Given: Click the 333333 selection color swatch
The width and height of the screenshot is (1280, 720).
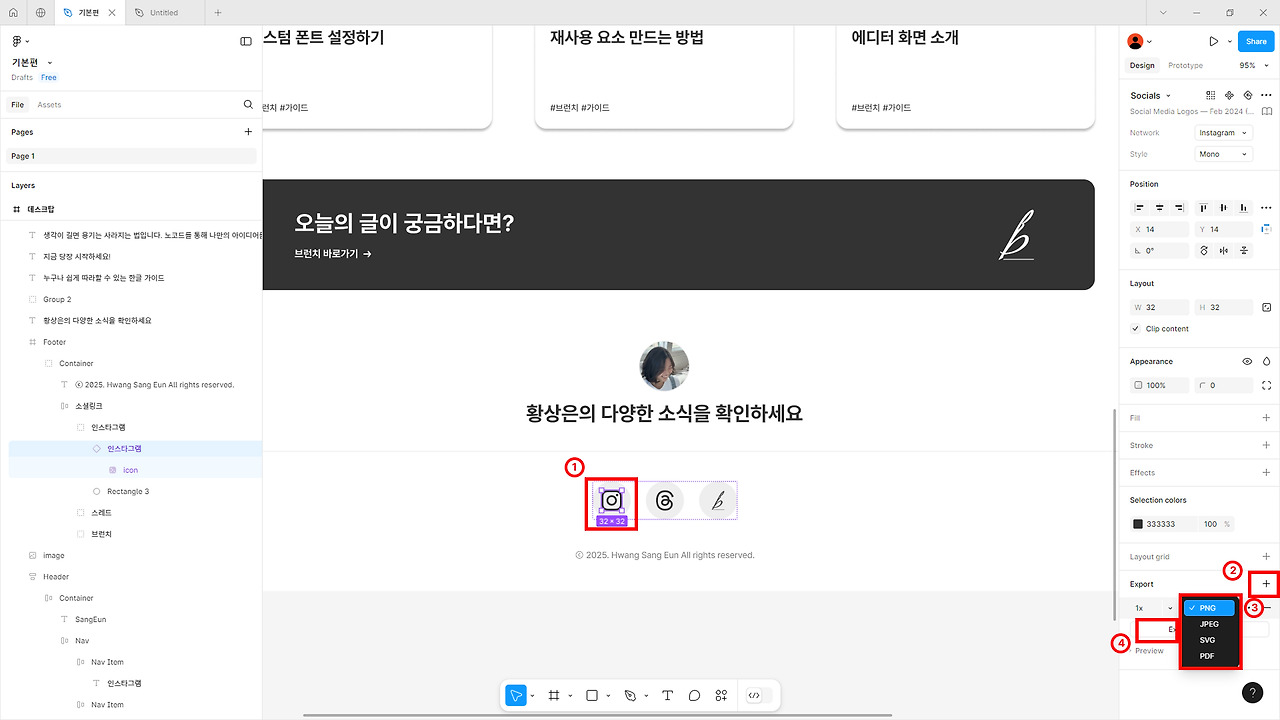Looking at the screenshot, I should pos(1138,523).
